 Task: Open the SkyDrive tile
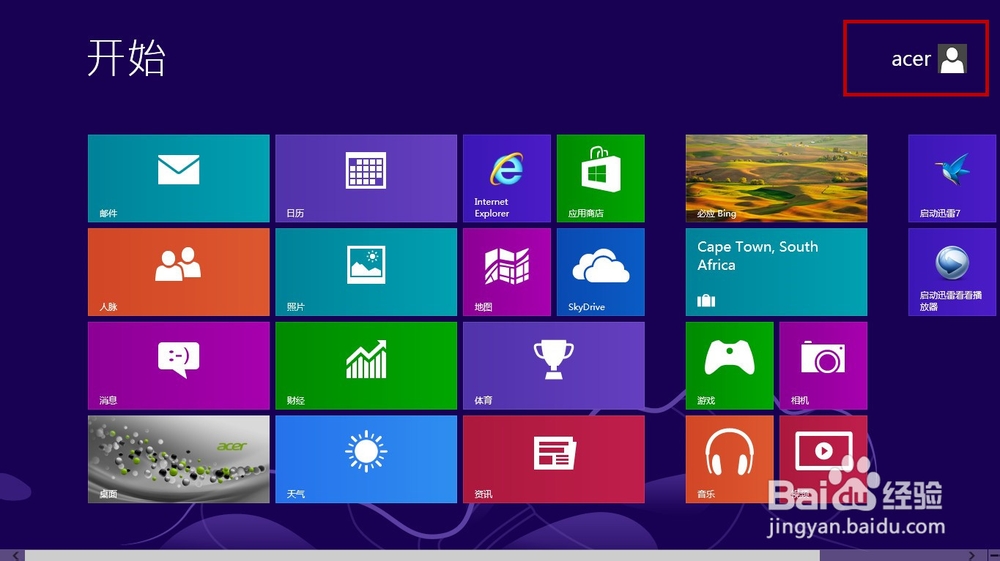point(601,272)
